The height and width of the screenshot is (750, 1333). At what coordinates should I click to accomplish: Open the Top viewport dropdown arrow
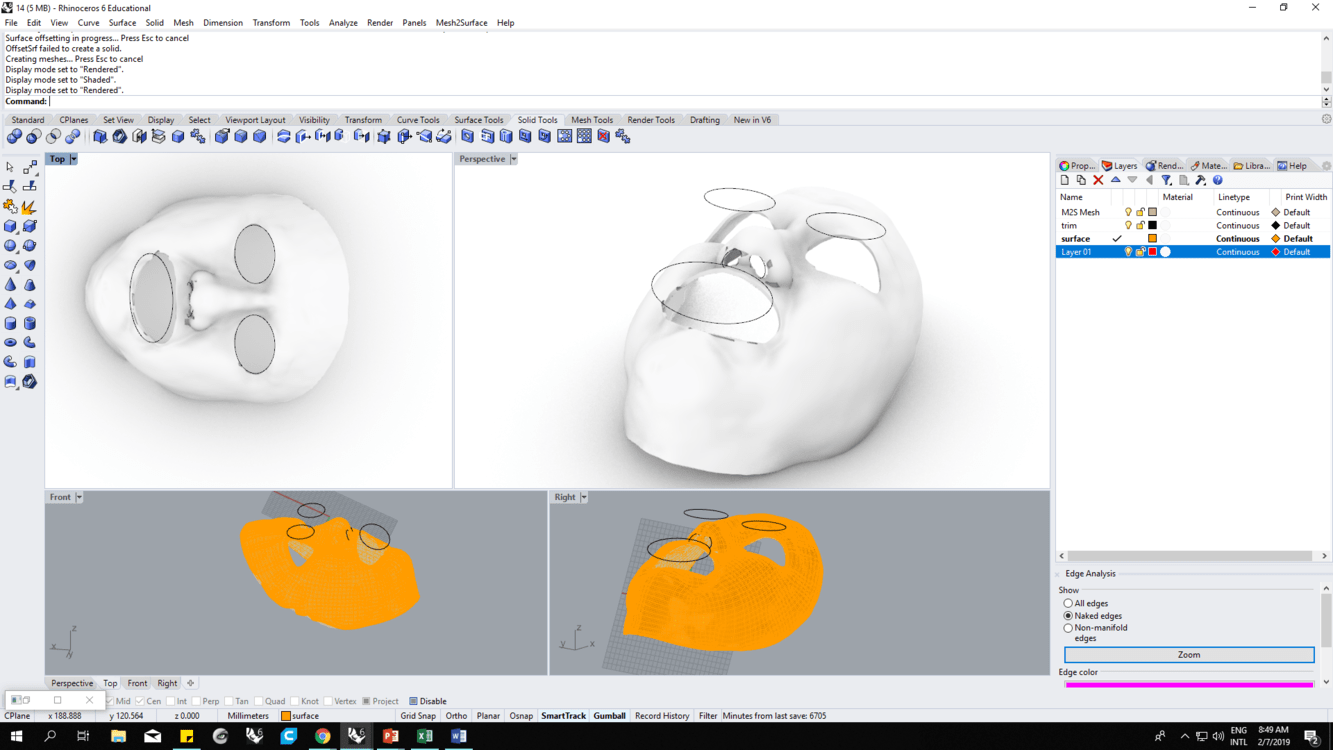click(x=73, y=159)
